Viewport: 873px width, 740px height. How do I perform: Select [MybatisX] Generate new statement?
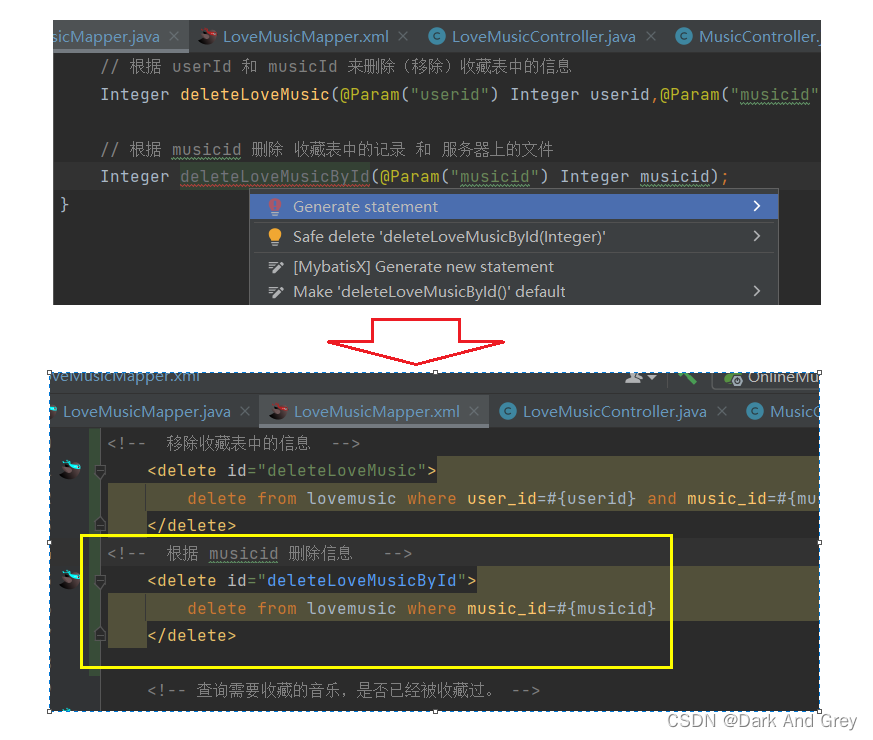(514, 267)
